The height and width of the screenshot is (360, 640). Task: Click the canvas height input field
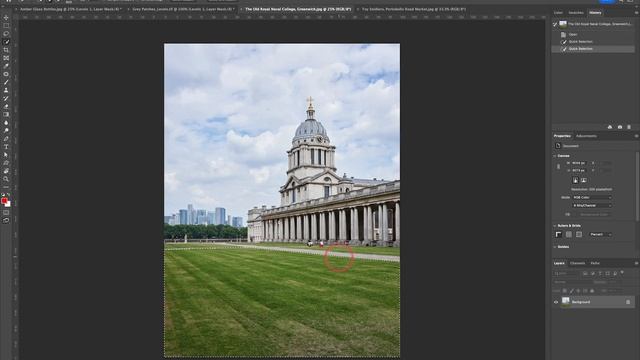pos(578,171)
